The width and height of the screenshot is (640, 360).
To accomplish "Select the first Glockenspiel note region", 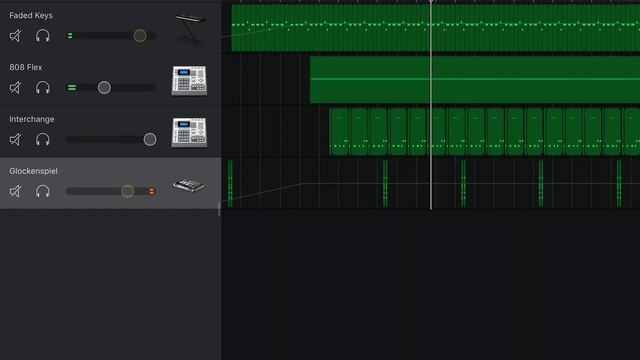I will coord(230,184).
